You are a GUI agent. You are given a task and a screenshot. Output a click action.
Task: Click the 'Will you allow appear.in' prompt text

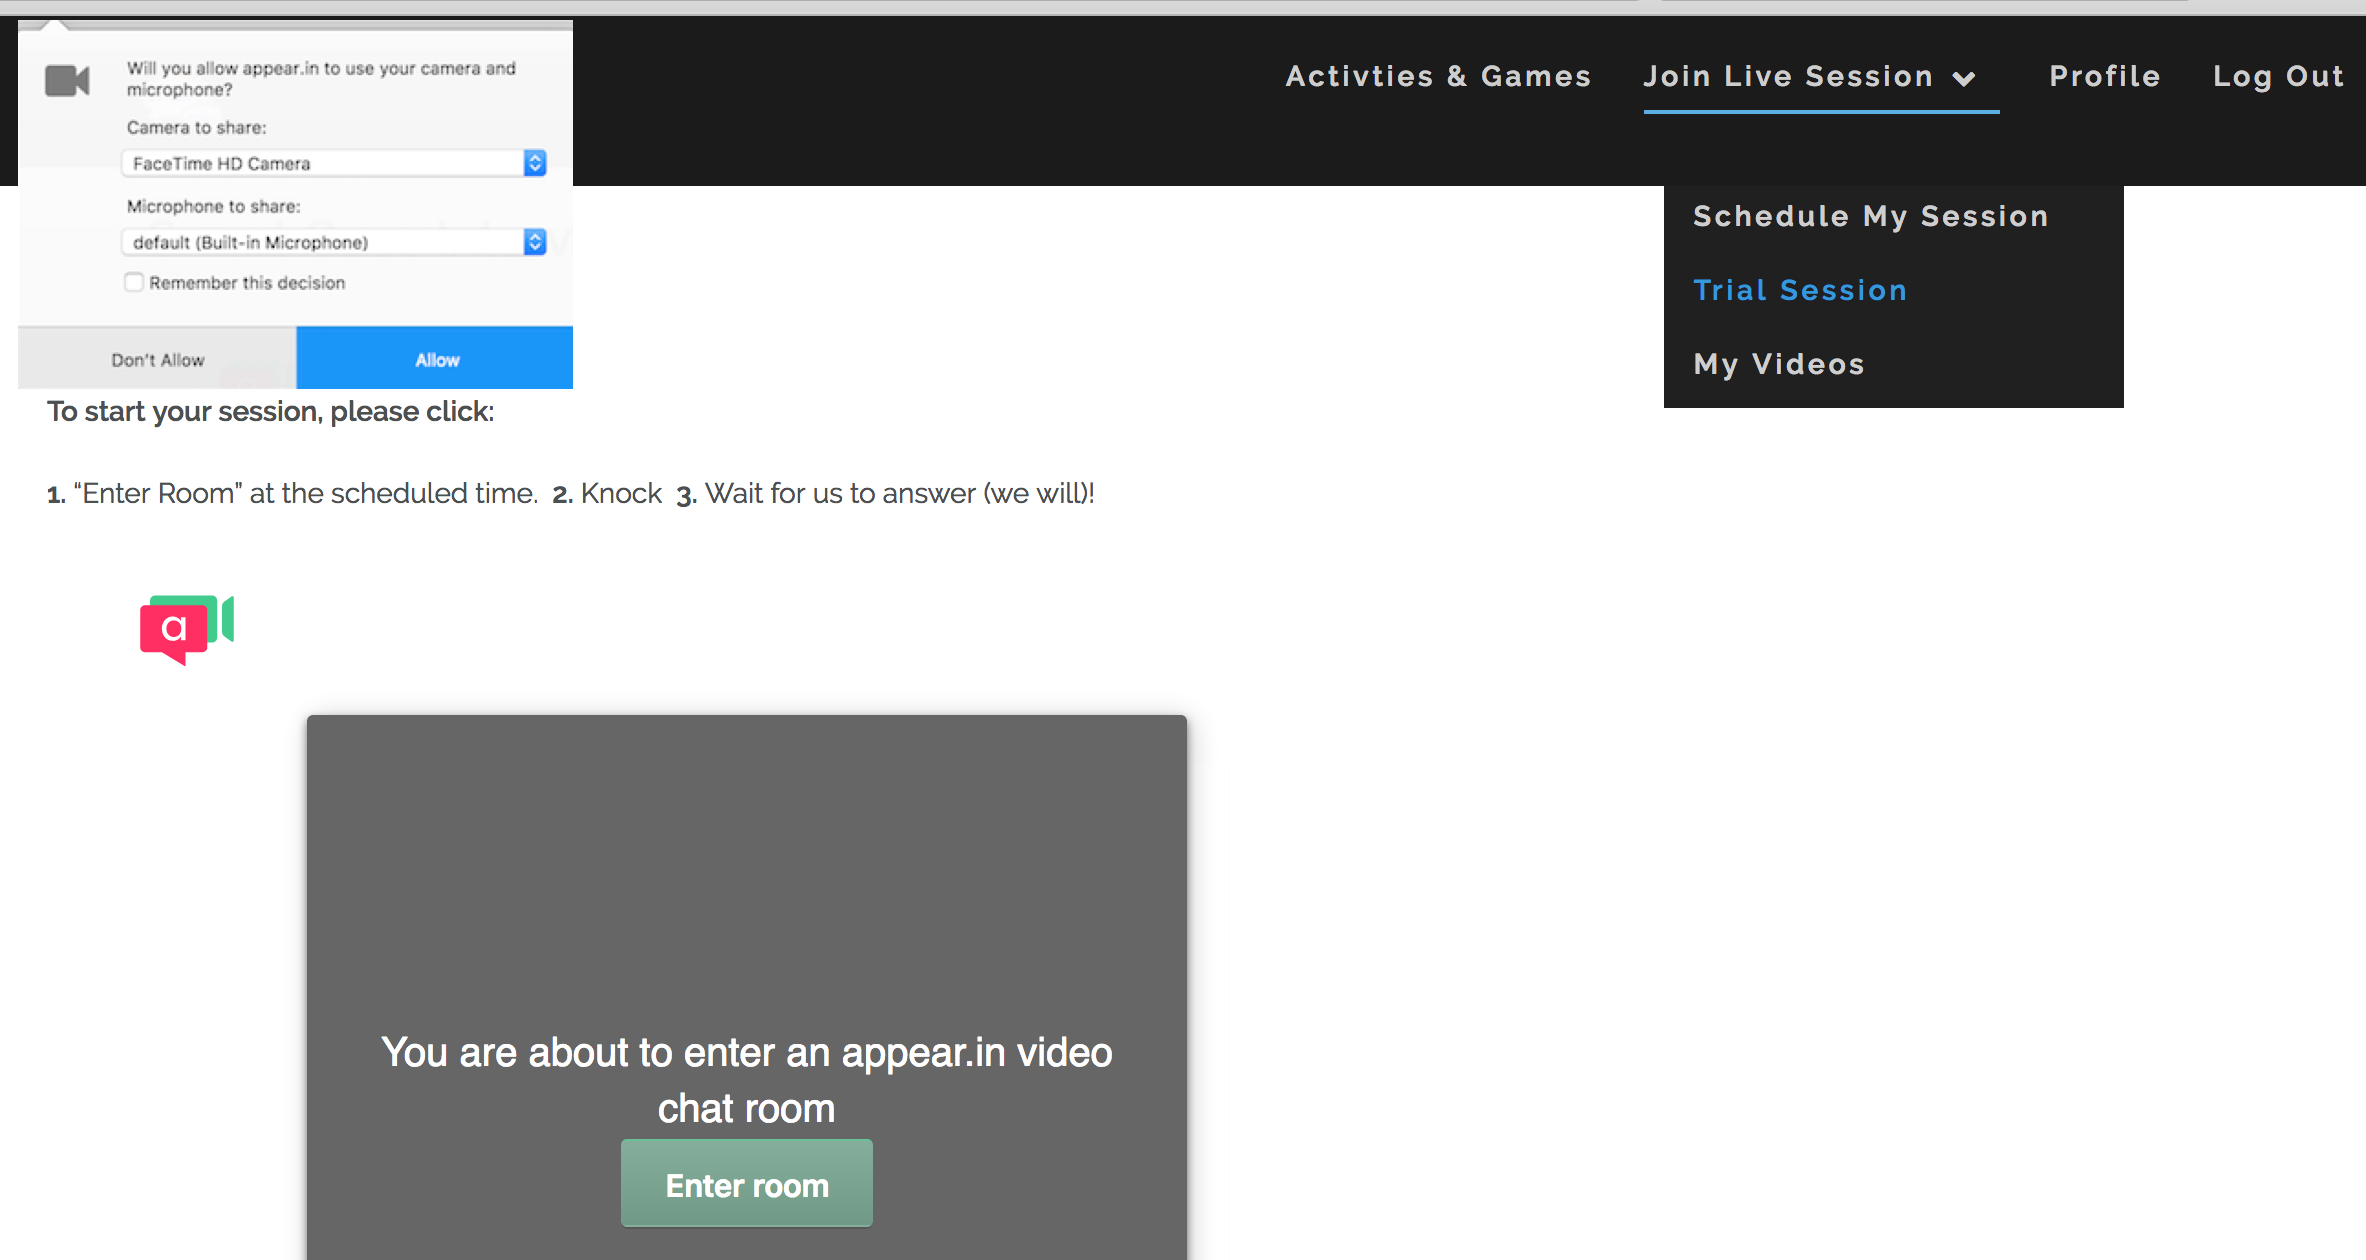point(321,79)
